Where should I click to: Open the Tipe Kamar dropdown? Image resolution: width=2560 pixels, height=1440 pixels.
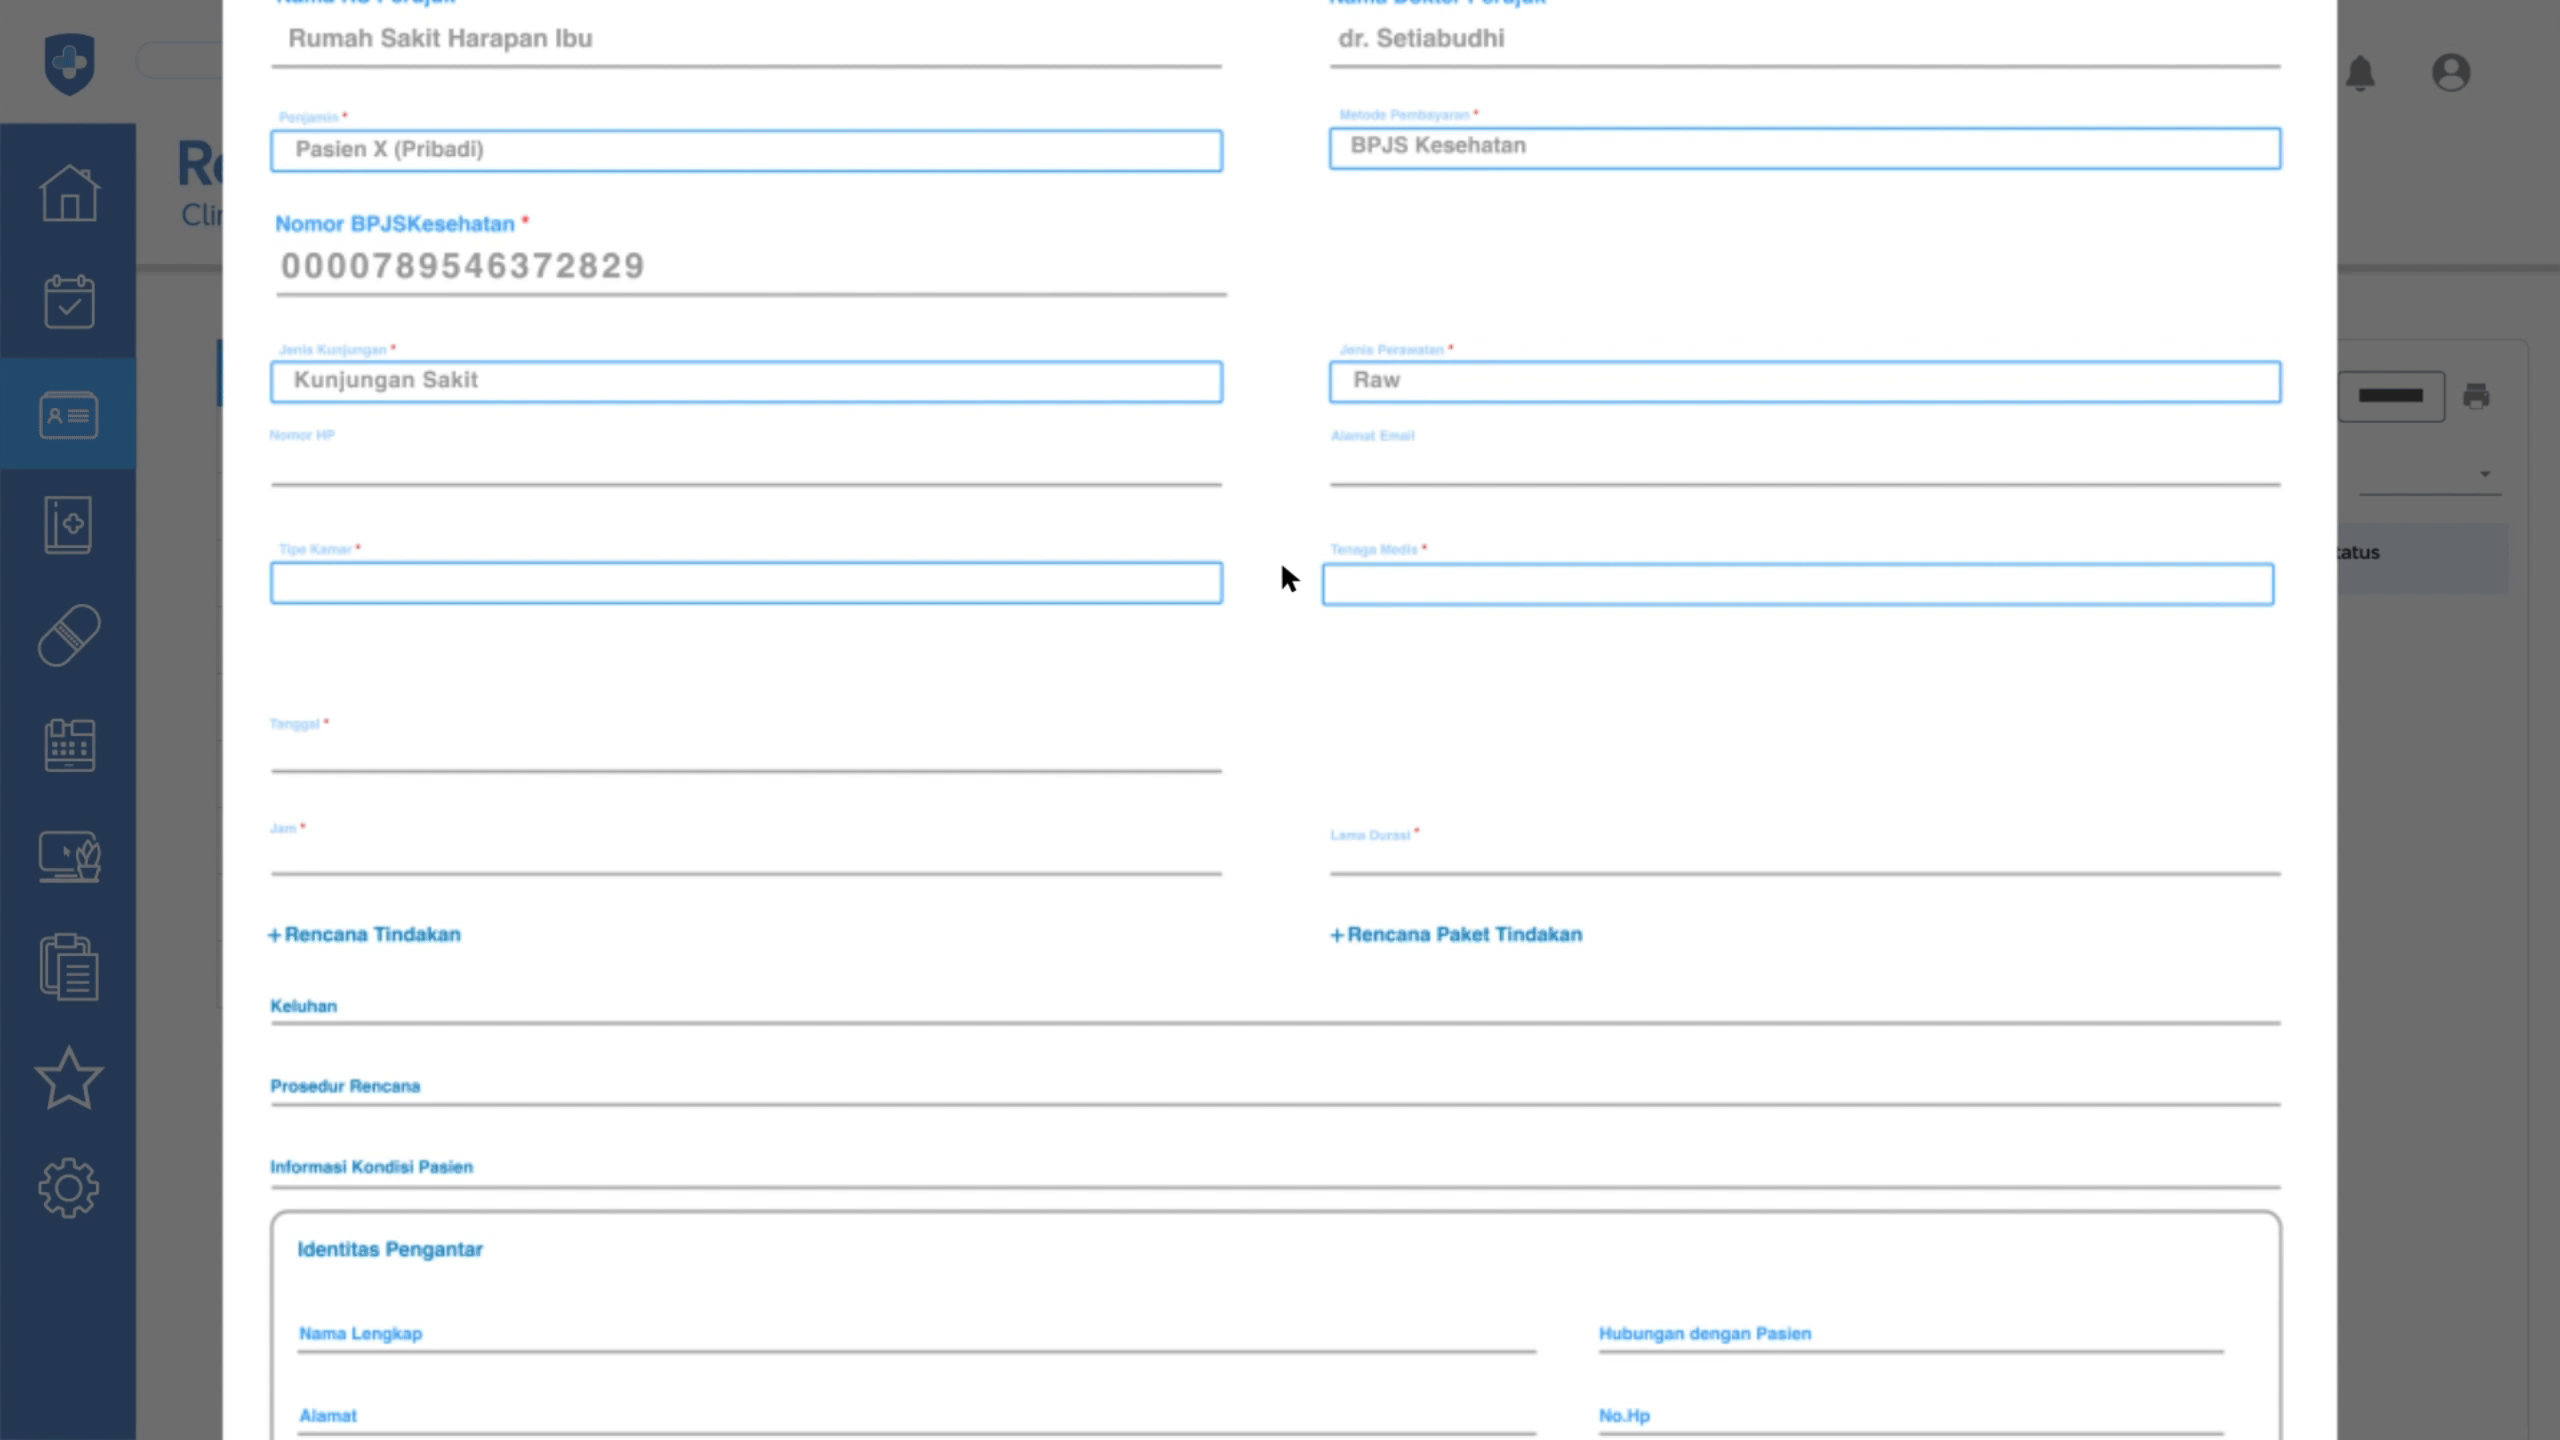[746, 583]
